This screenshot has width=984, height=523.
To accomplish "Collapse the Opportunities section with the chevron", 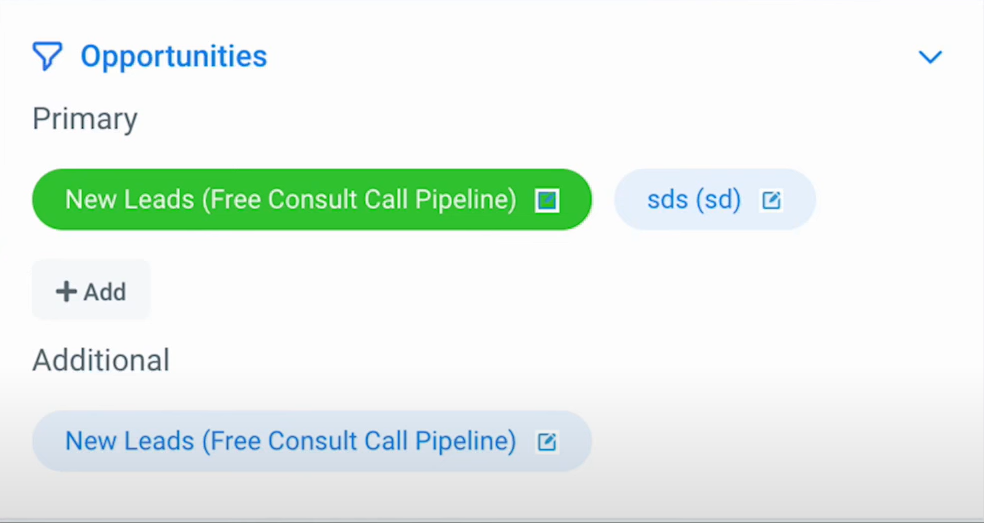I will click(x=930, y=57).
